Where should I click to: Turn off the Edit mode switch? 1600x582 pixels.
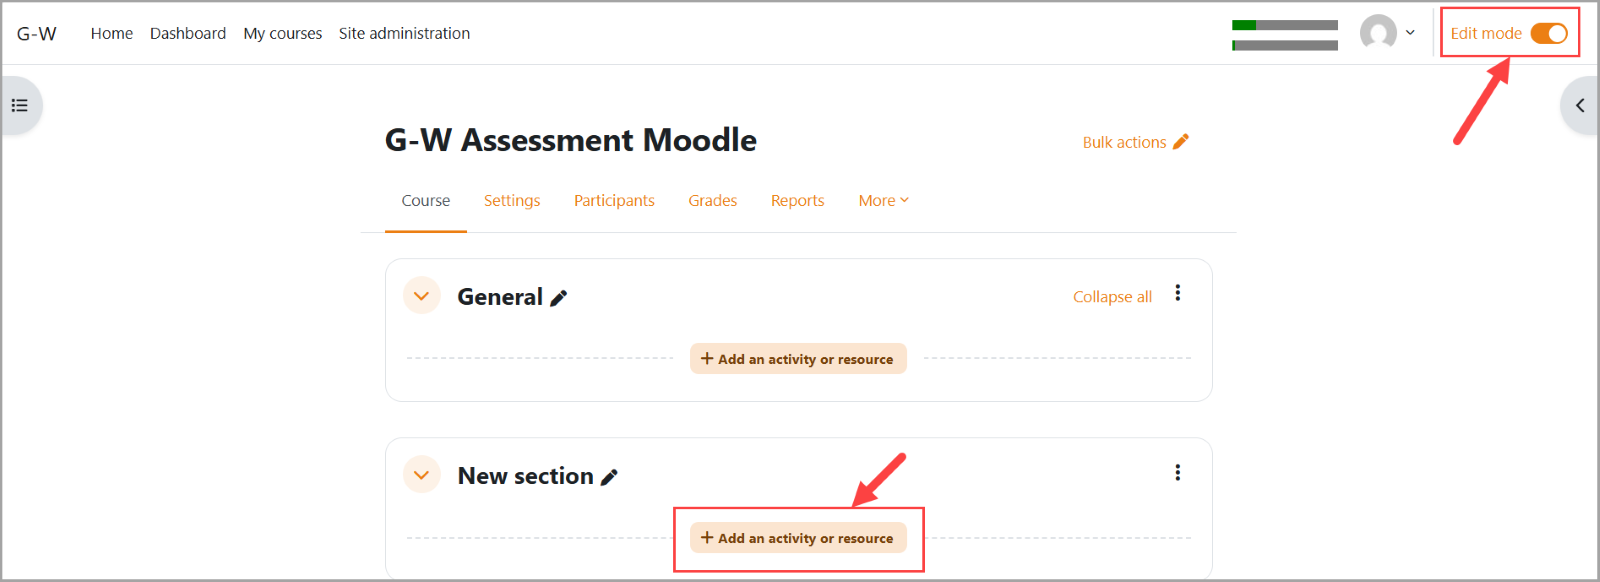pyautogui.click(x=1548, y=33)
